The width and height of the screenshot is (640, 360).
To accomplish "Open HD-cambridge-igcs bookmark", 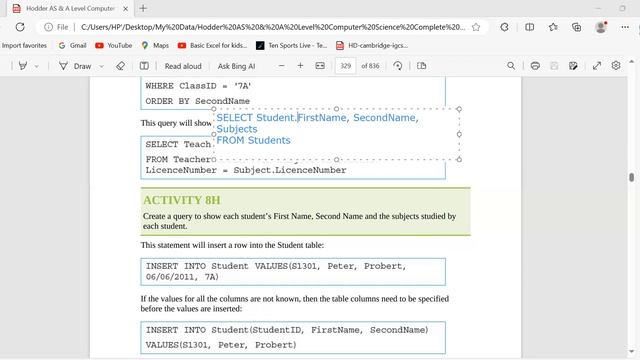I will pyautogui.click(x=372, y=45).
